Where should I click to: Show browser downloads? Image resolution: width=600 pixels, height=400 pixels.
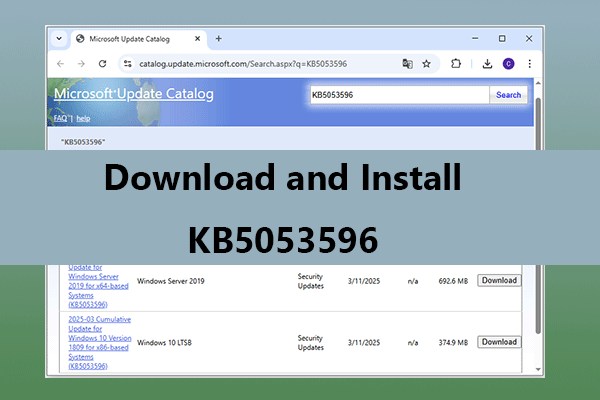pyautogui.click(x=487, y=64)
